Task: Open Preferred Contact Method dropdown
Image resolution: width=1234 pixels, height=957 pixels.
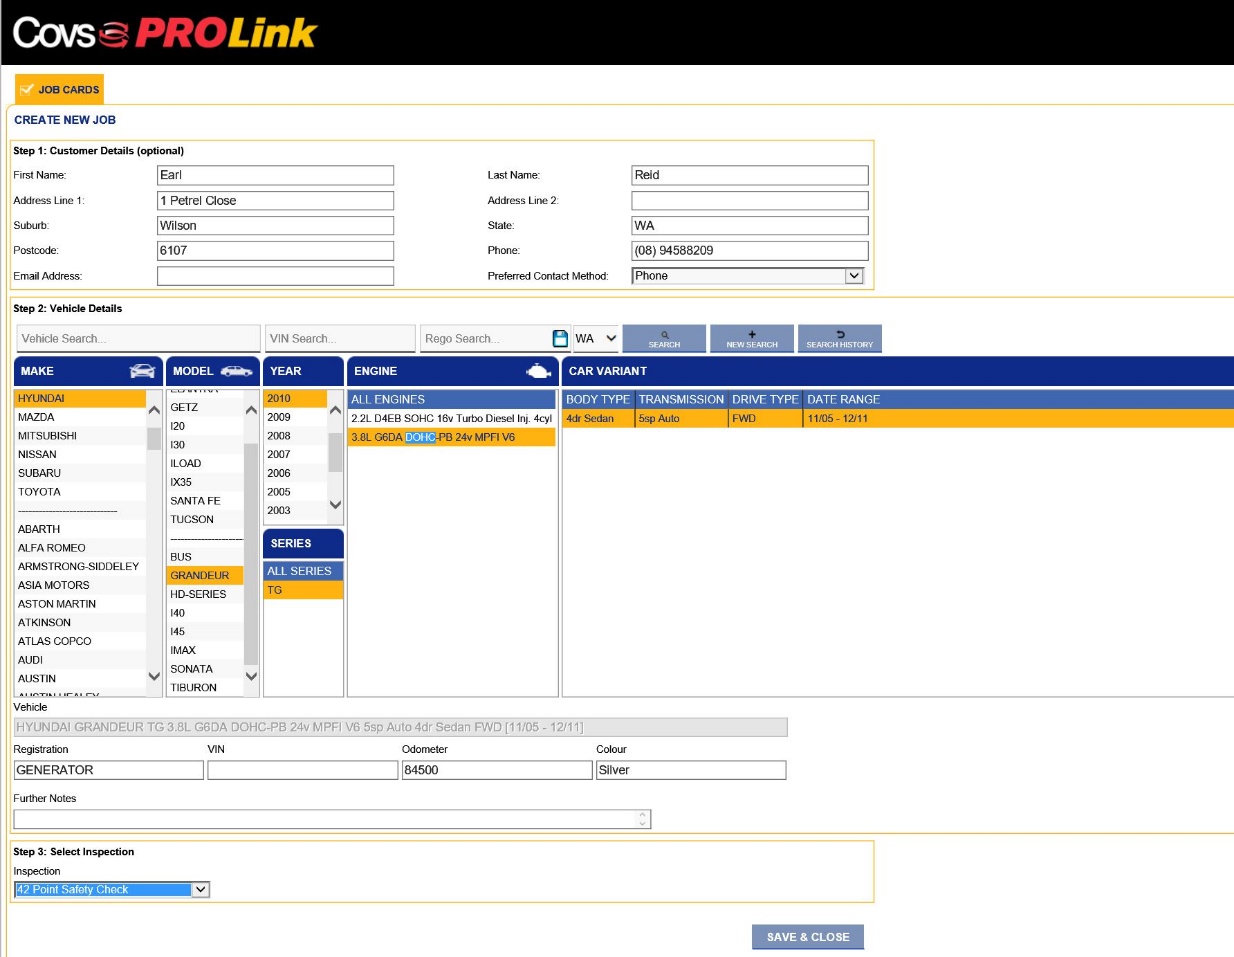Action: pos(748,276)
